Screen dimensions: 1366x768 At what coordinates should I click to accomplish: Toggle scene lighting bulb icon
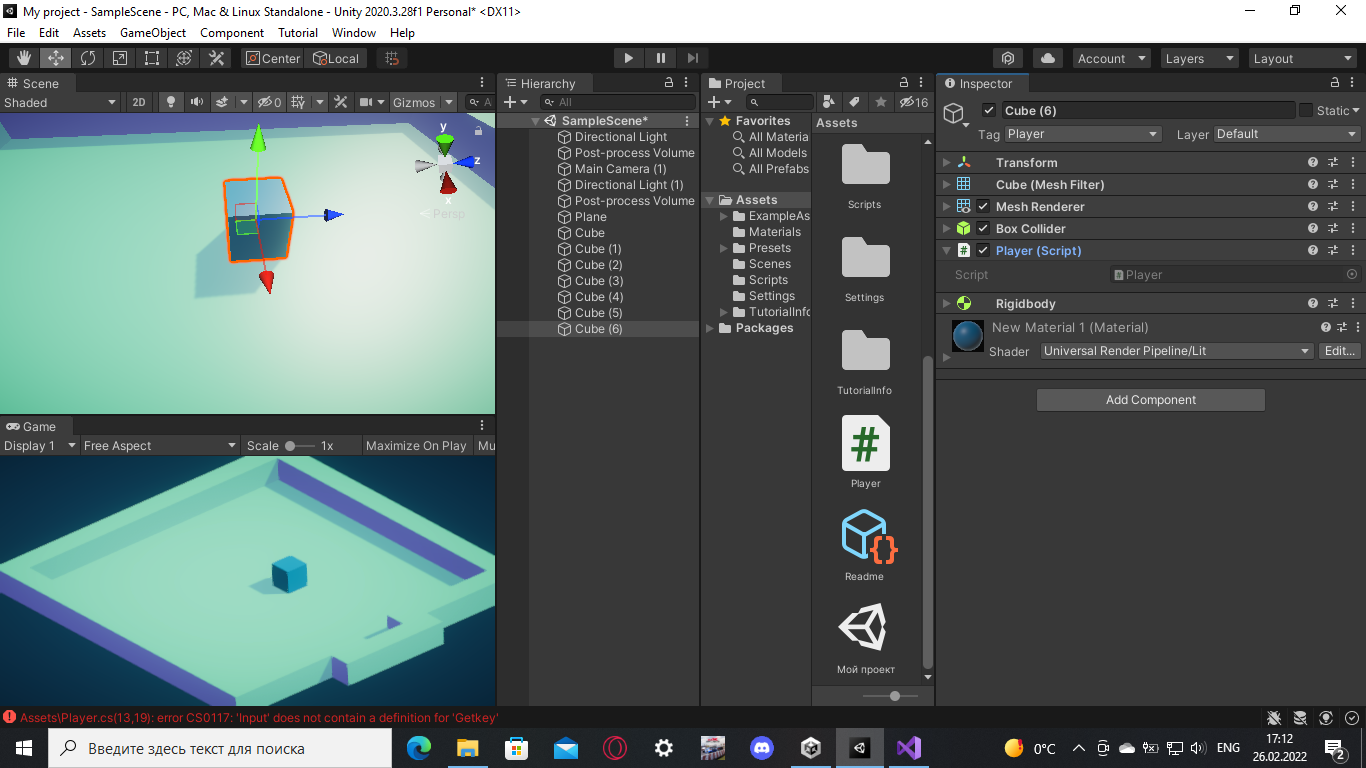171,102
